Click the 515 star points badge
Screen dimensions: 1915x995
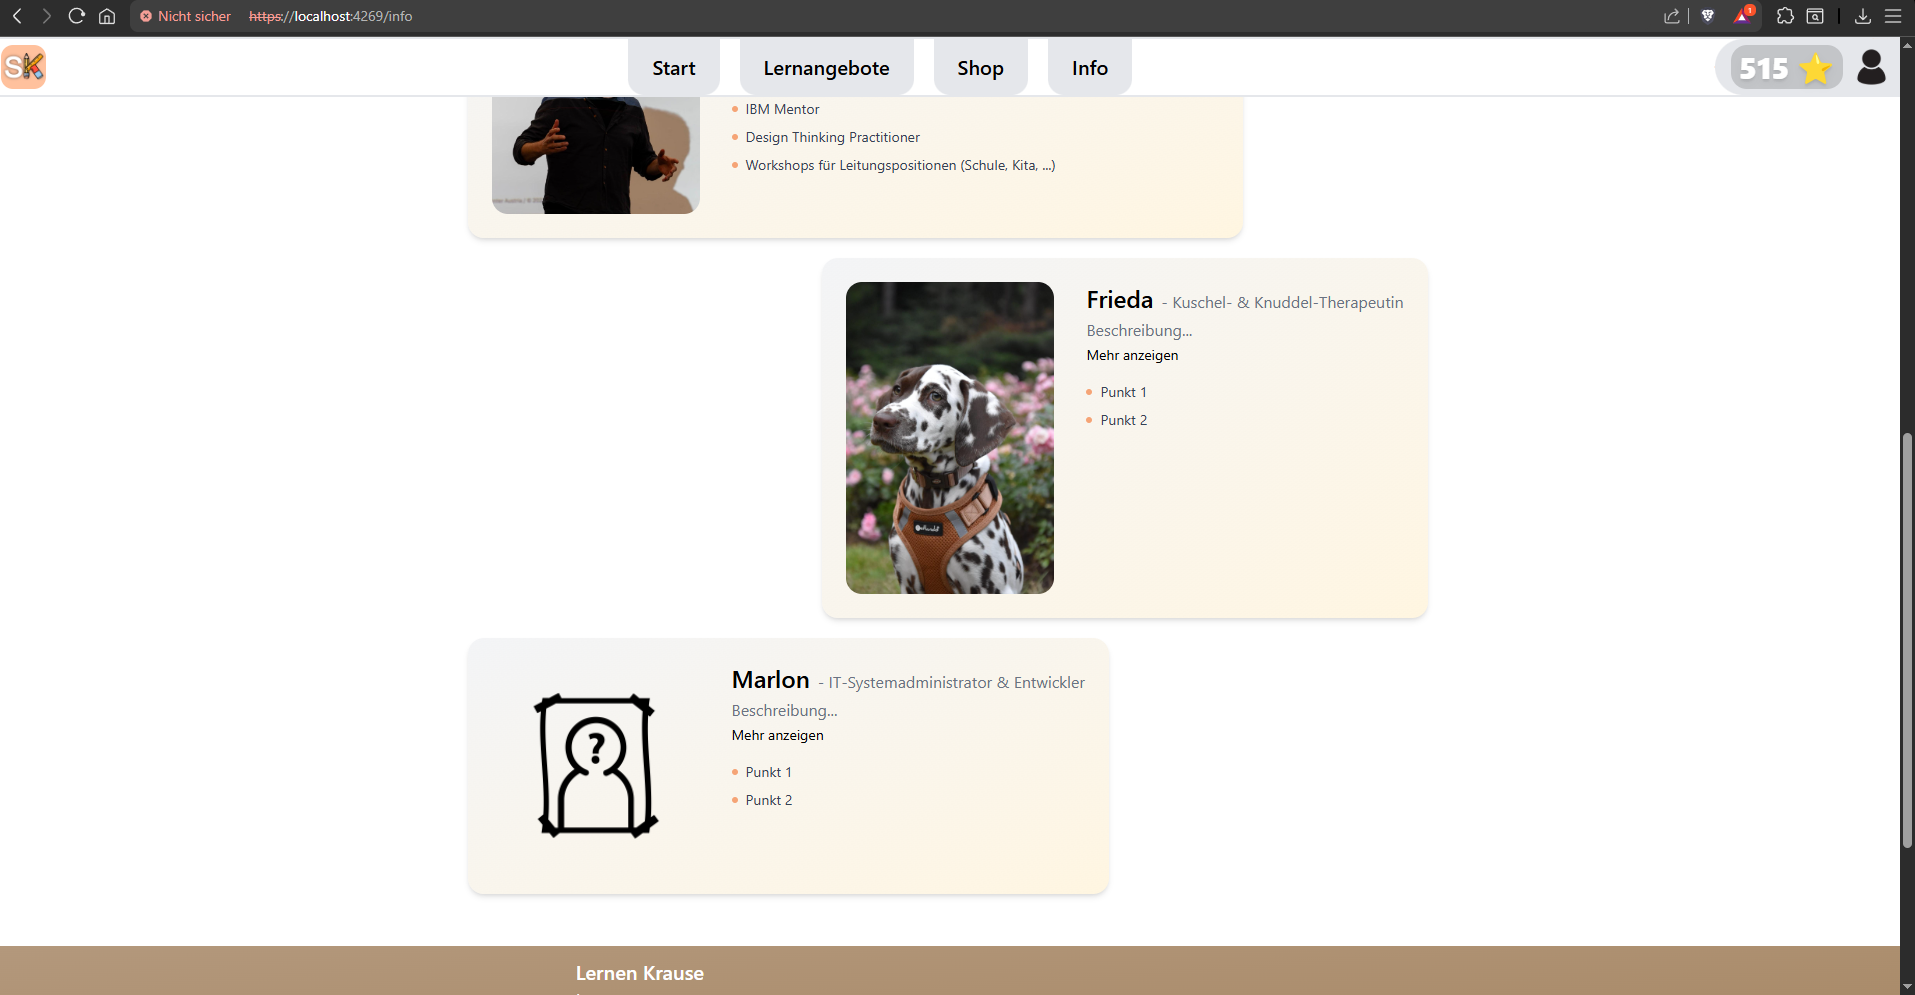[x=1785, y=68]
